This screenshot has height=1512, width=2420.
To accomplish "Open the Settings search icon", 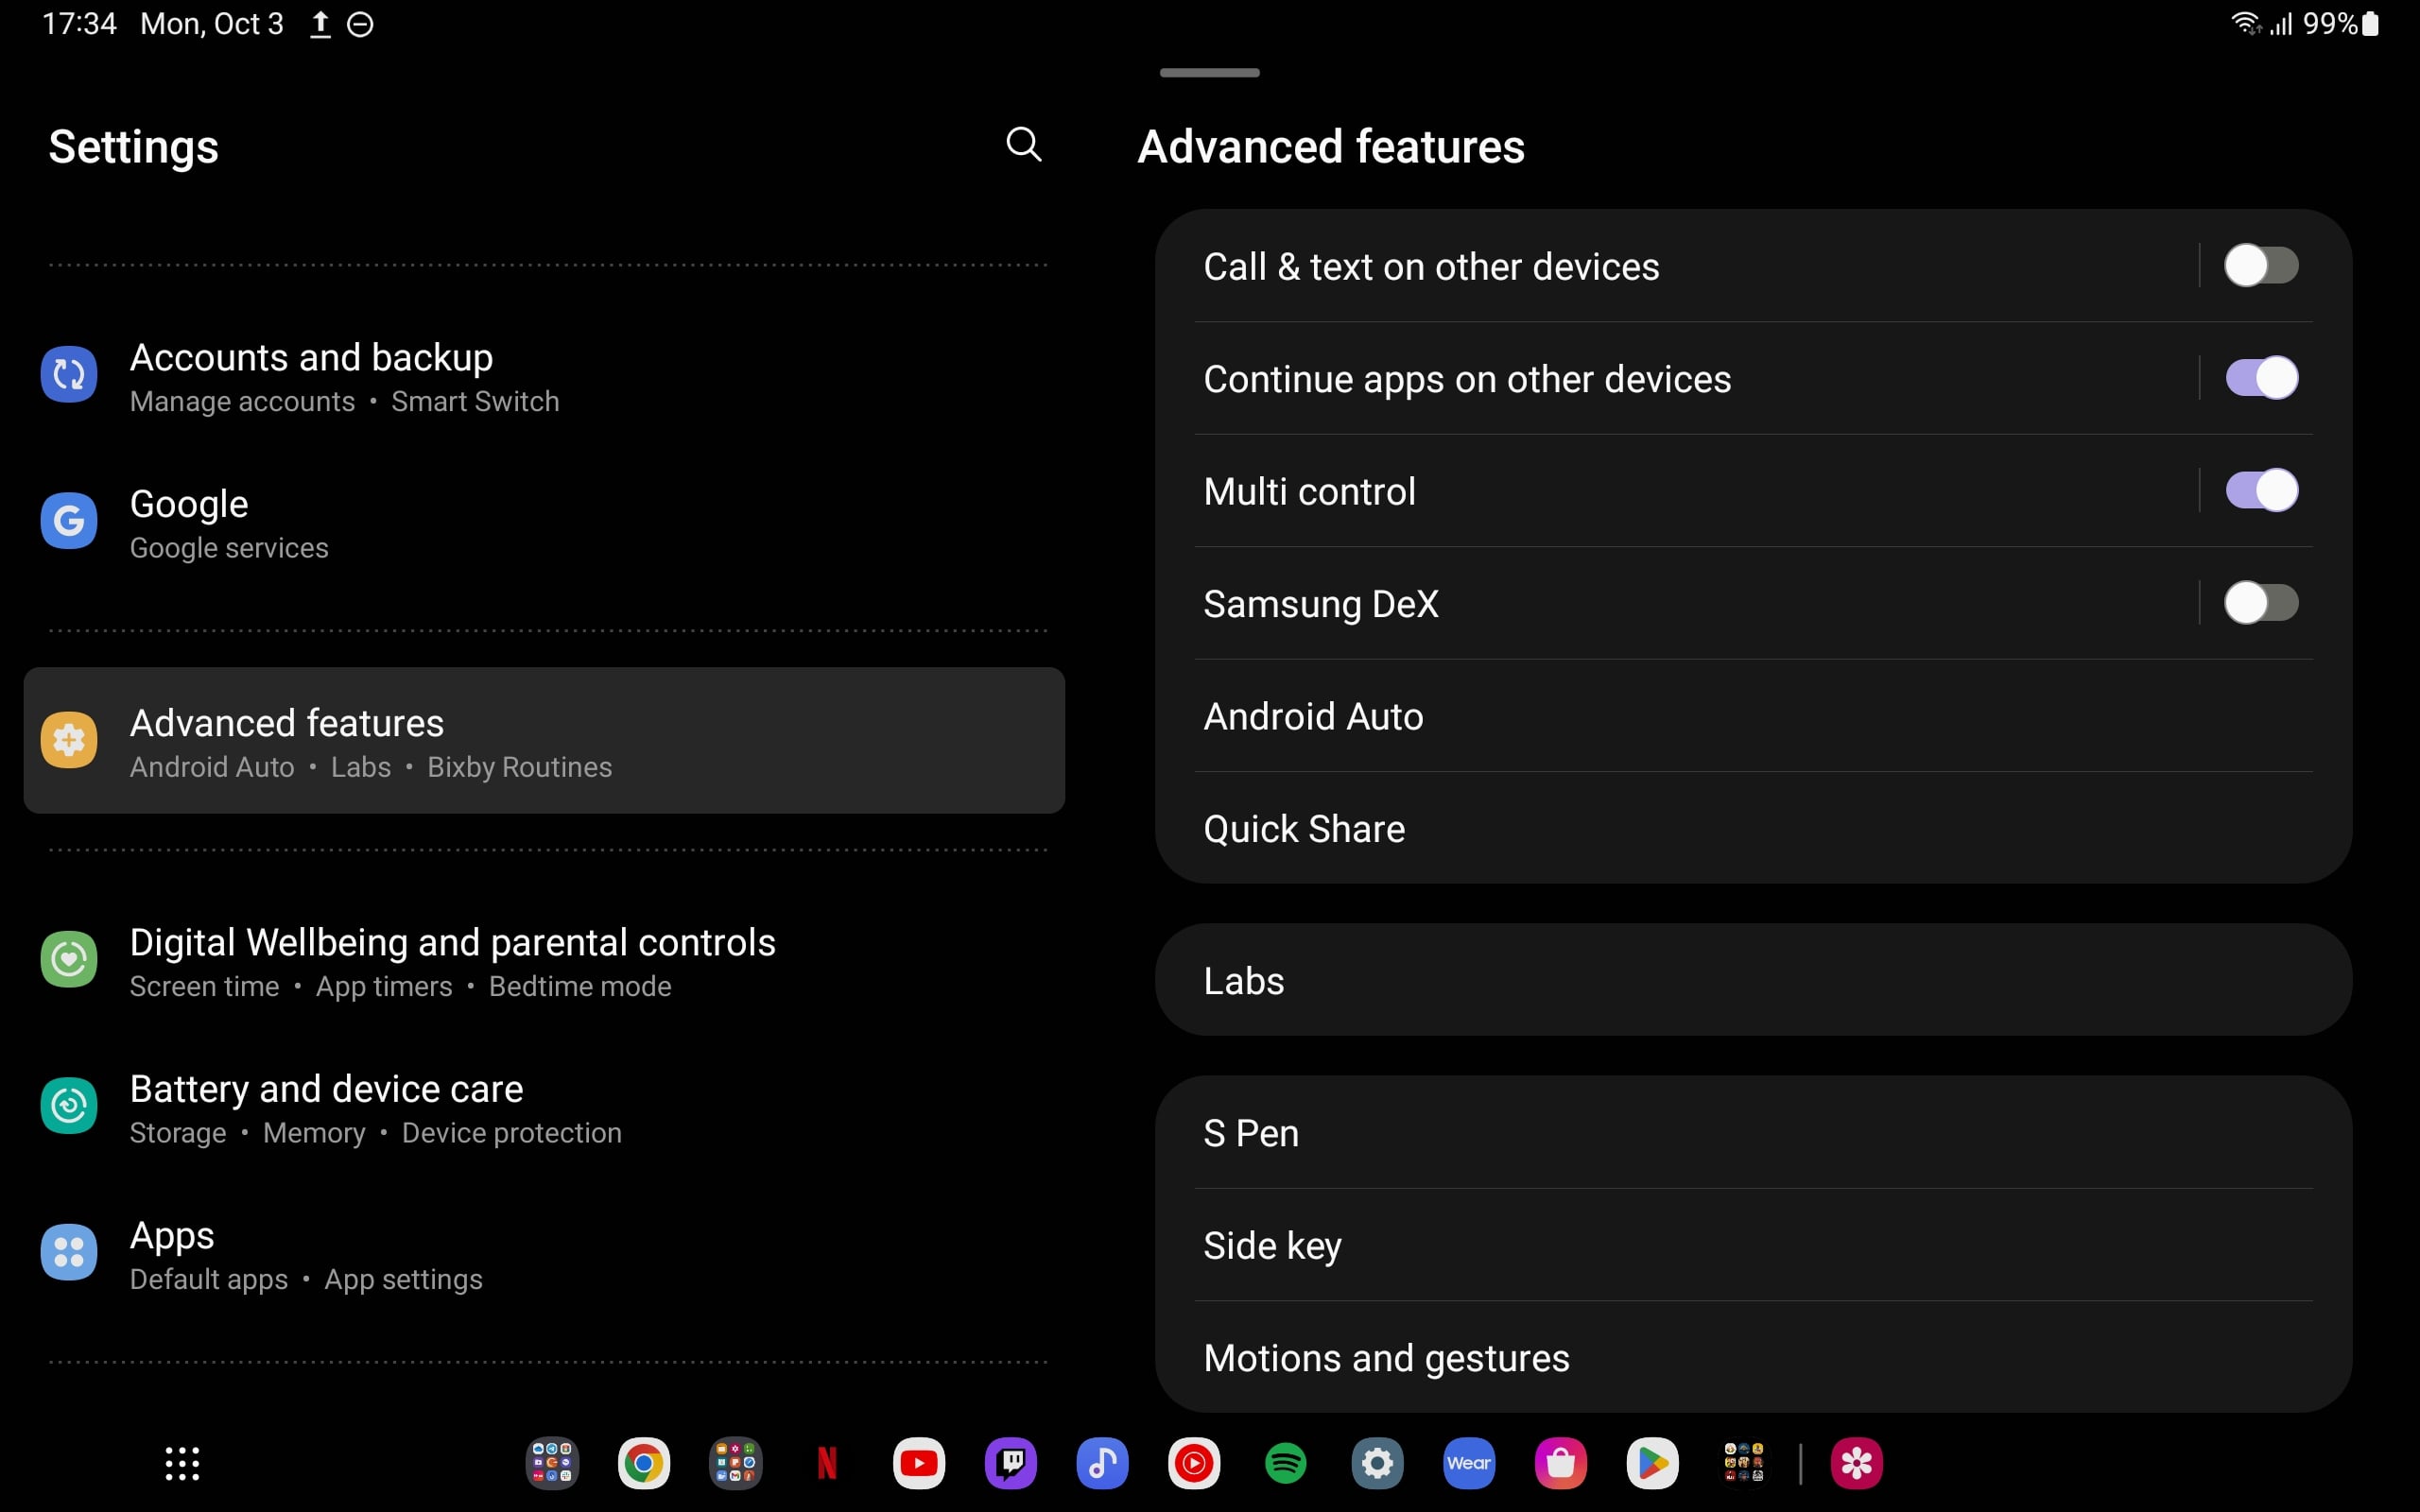I will [1023, 144].
